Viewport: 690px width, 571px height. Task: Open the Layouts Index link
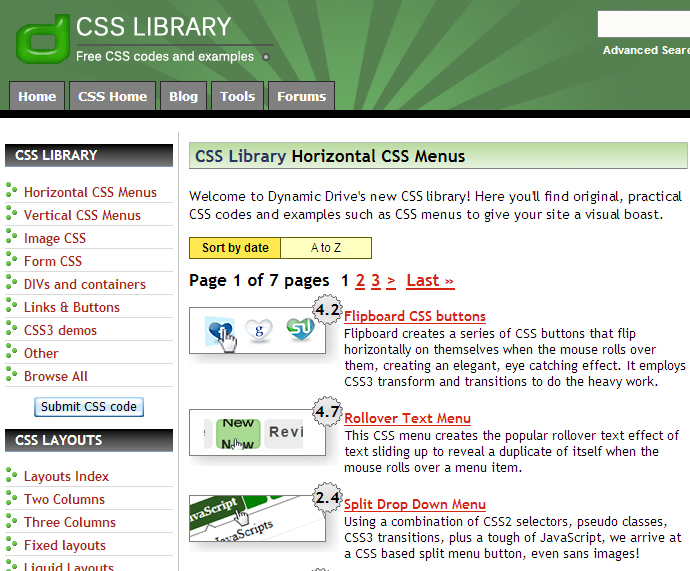[66, 476]
